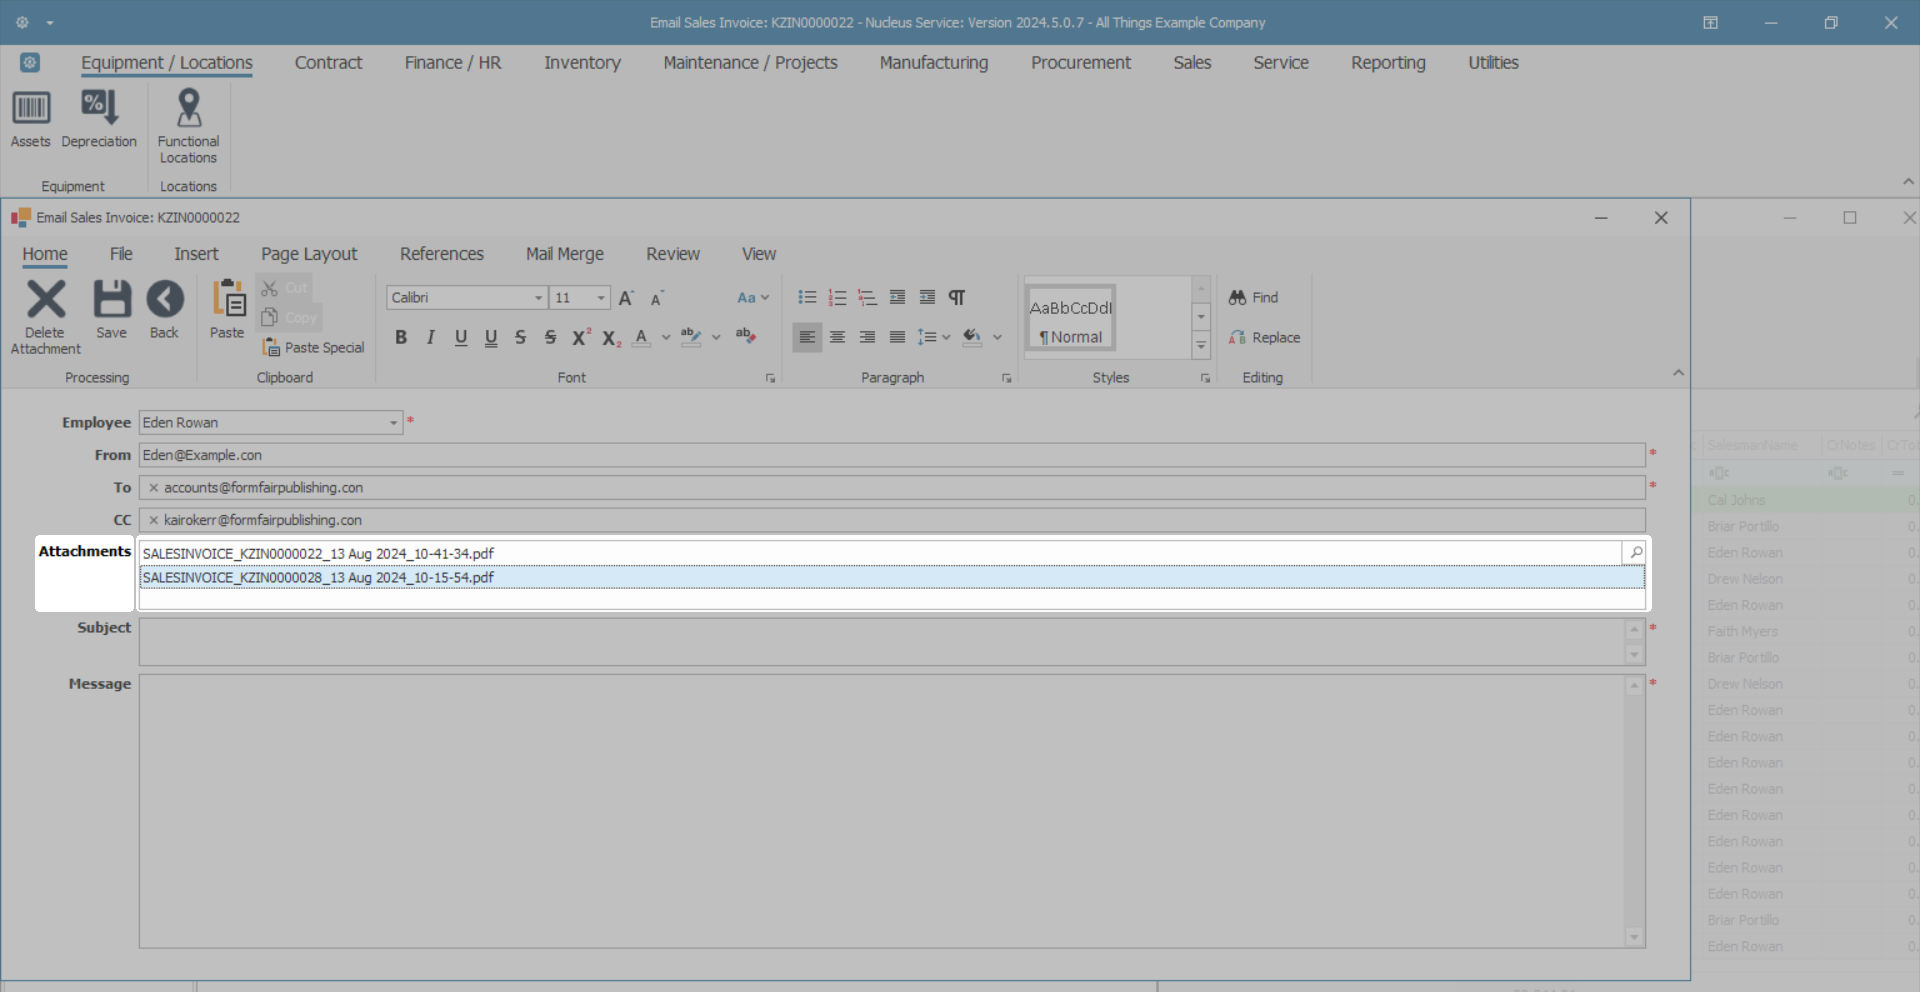This screenshot has height=992, width=1920.
Task: Browse attachments with the magnifier icon
Action: tap(1636, 553)
